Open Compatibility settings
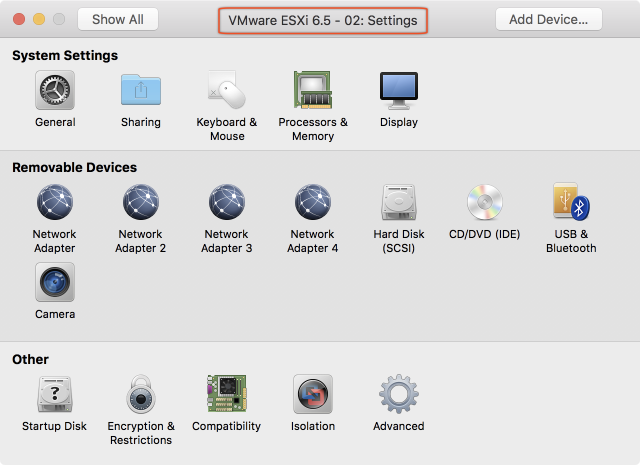The width and height of the screenshot is (640, 465). 227,395
